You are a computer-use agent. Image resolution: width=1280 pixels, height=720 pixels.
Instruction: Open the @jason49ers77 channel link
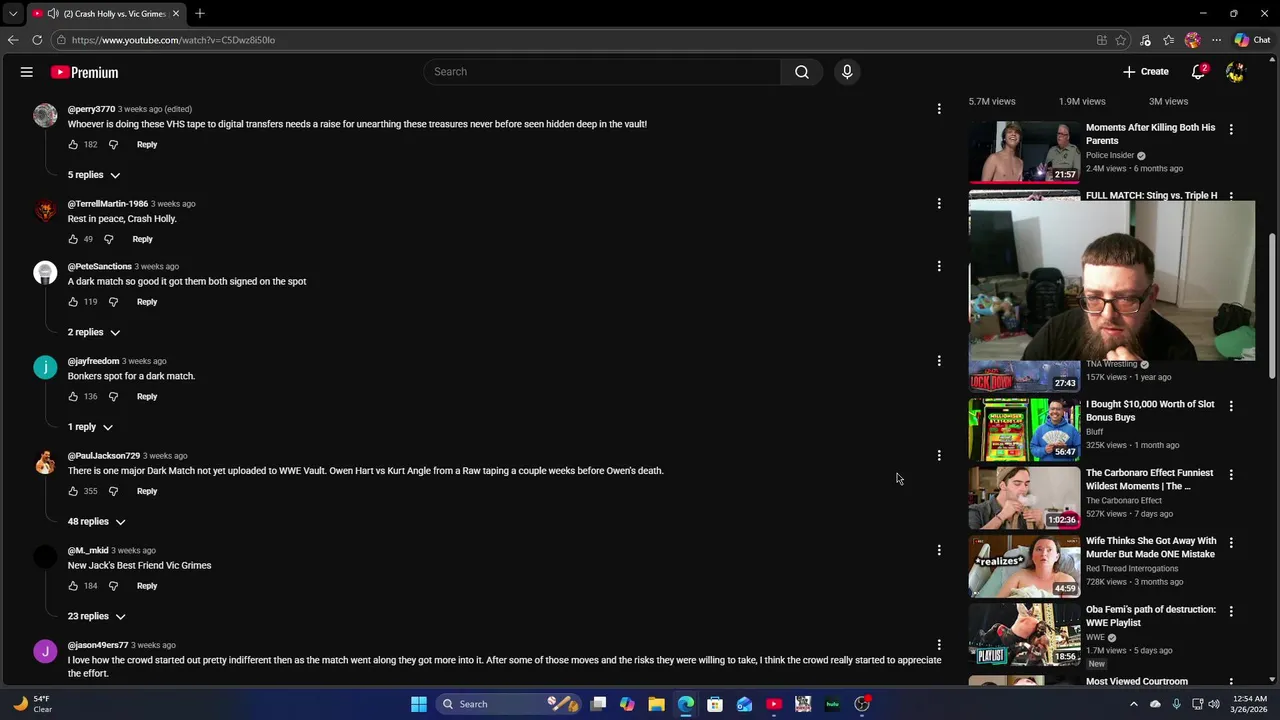coord(98,645)
